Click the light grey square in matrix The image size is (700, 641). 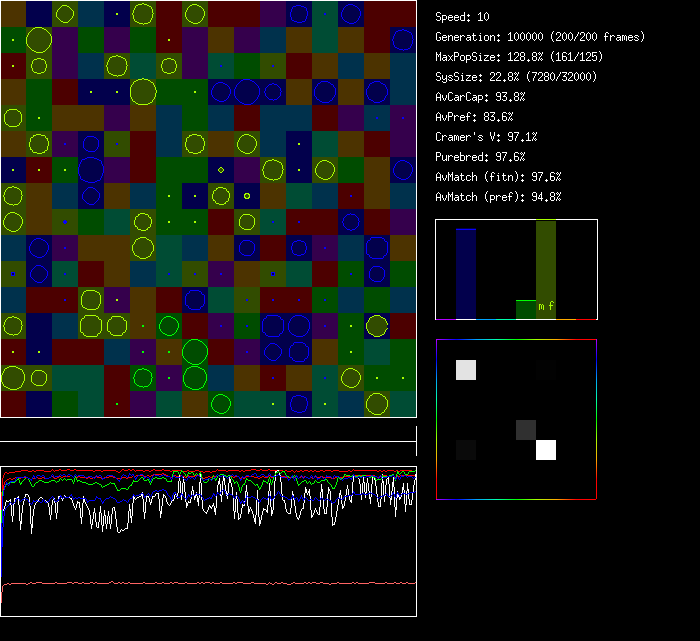pyautogui.click(x=466, y=370)
